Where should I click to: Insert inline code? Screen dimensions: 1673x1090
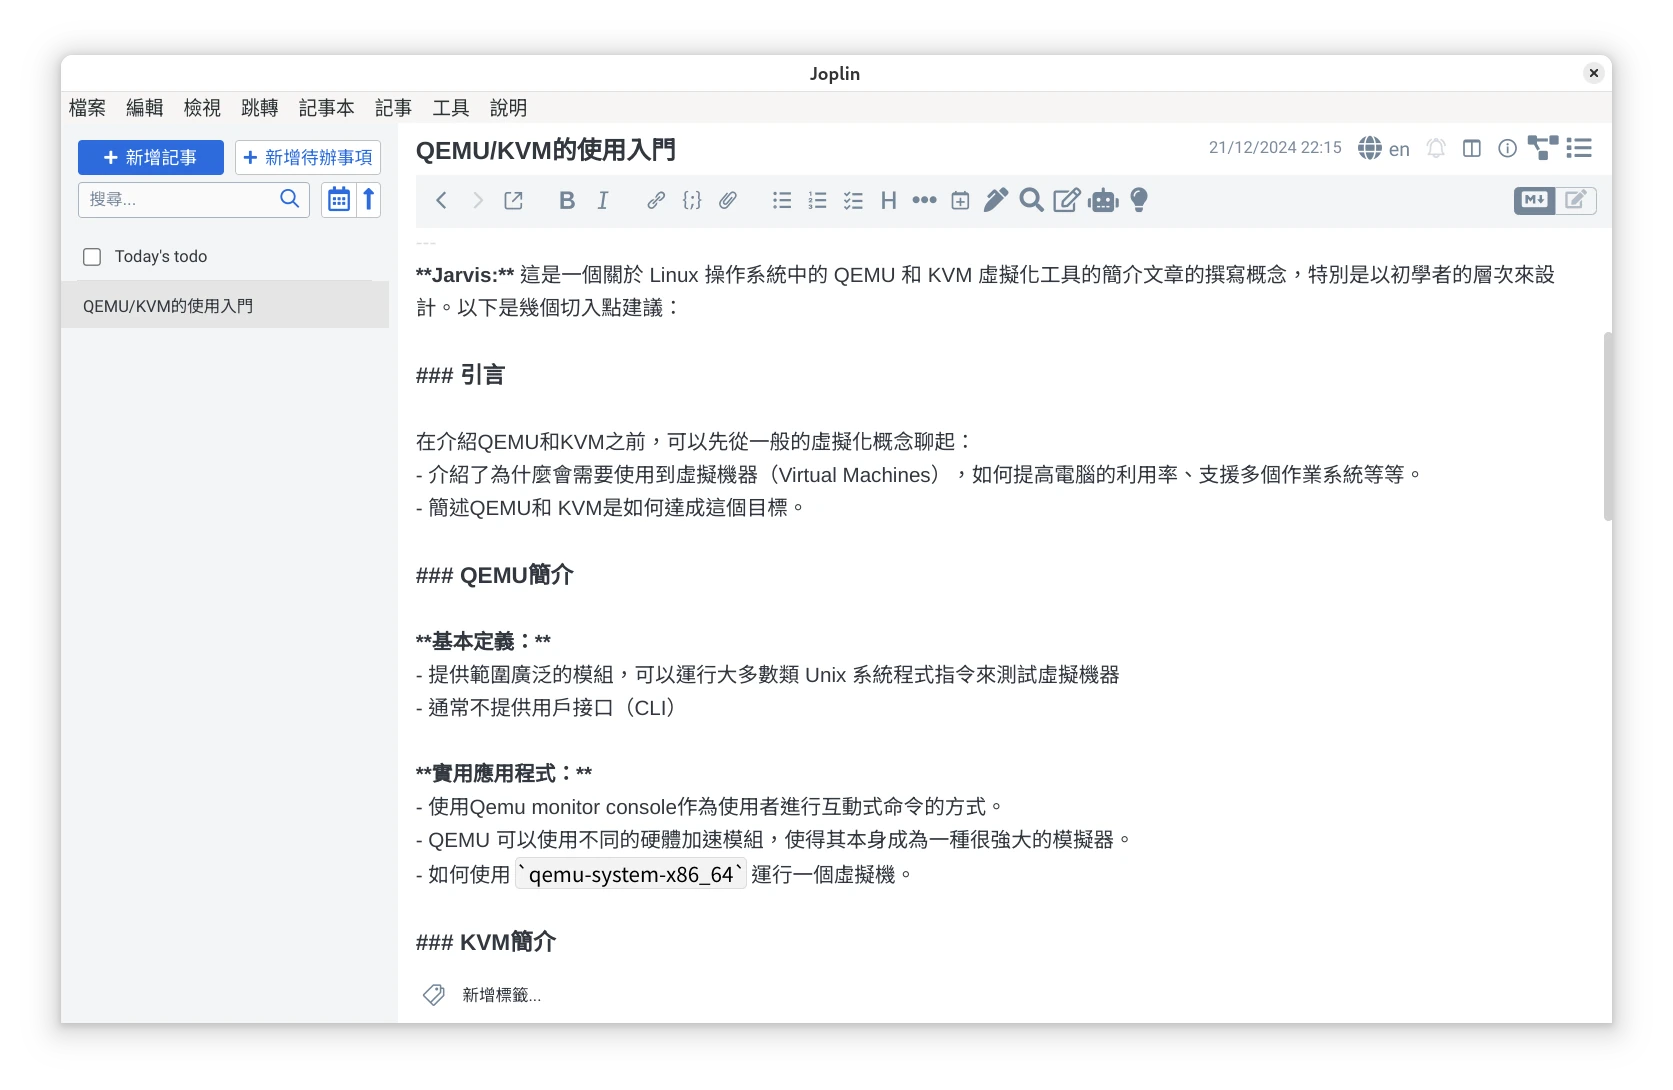[691, 200]
